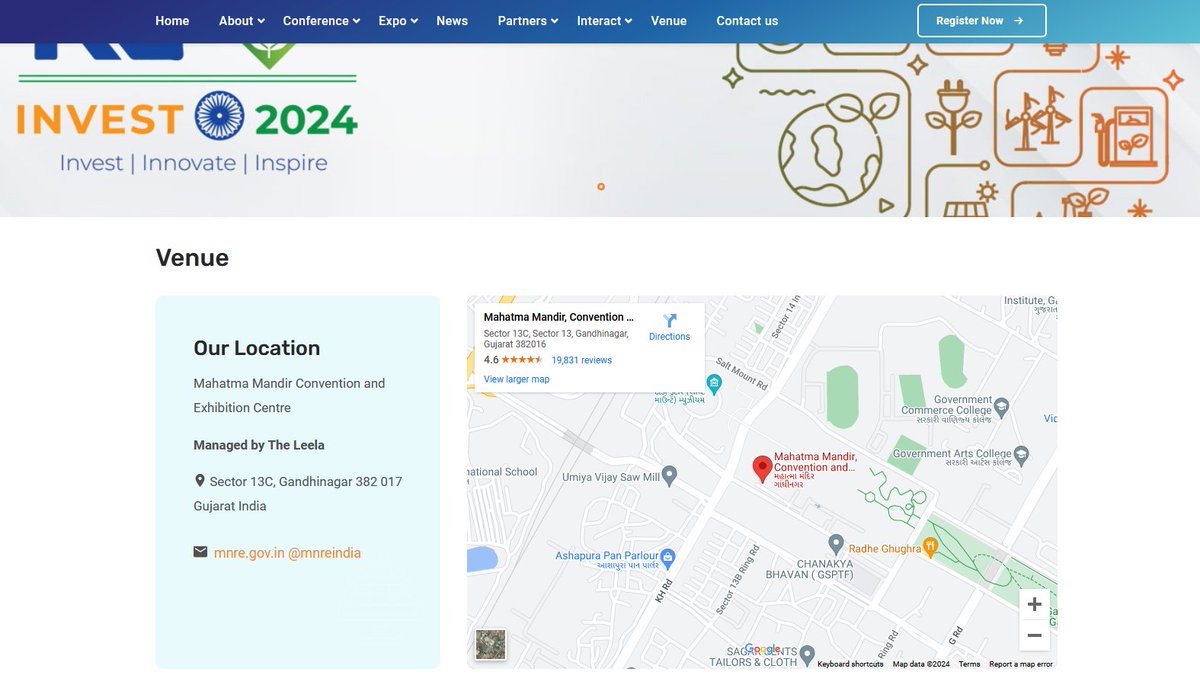The width and height of the screenshot is (1200, 675).
Task: Open the mnre.gov.in link
Action: point(249,553)
